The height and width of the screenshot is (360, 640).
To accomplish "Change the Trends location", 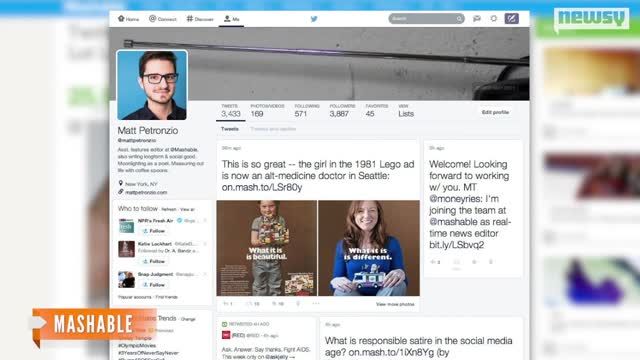I will pyautogui.click(x=188, y=319).
